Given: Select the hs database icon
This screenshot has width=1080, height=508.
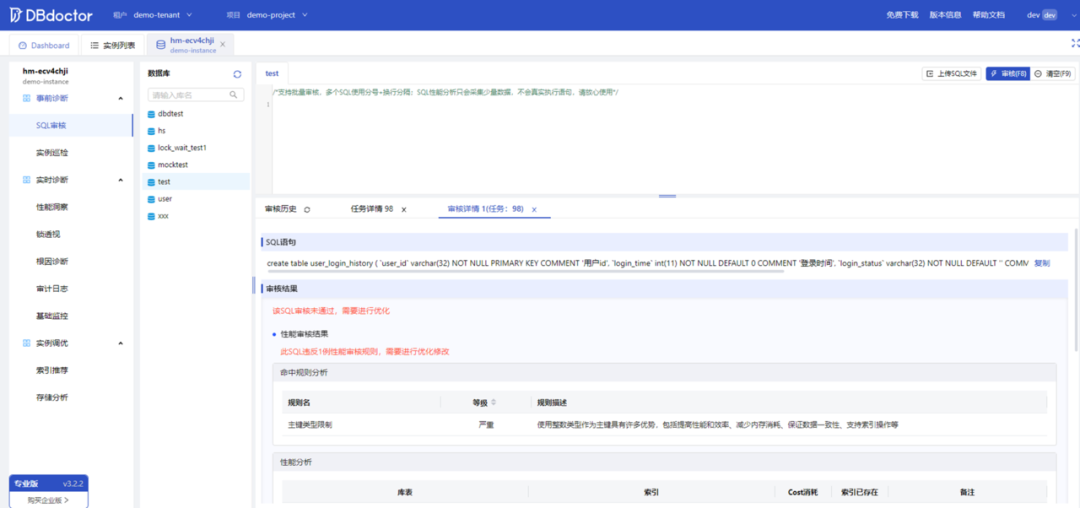Looking at the screenshot, I should (152, 131).
